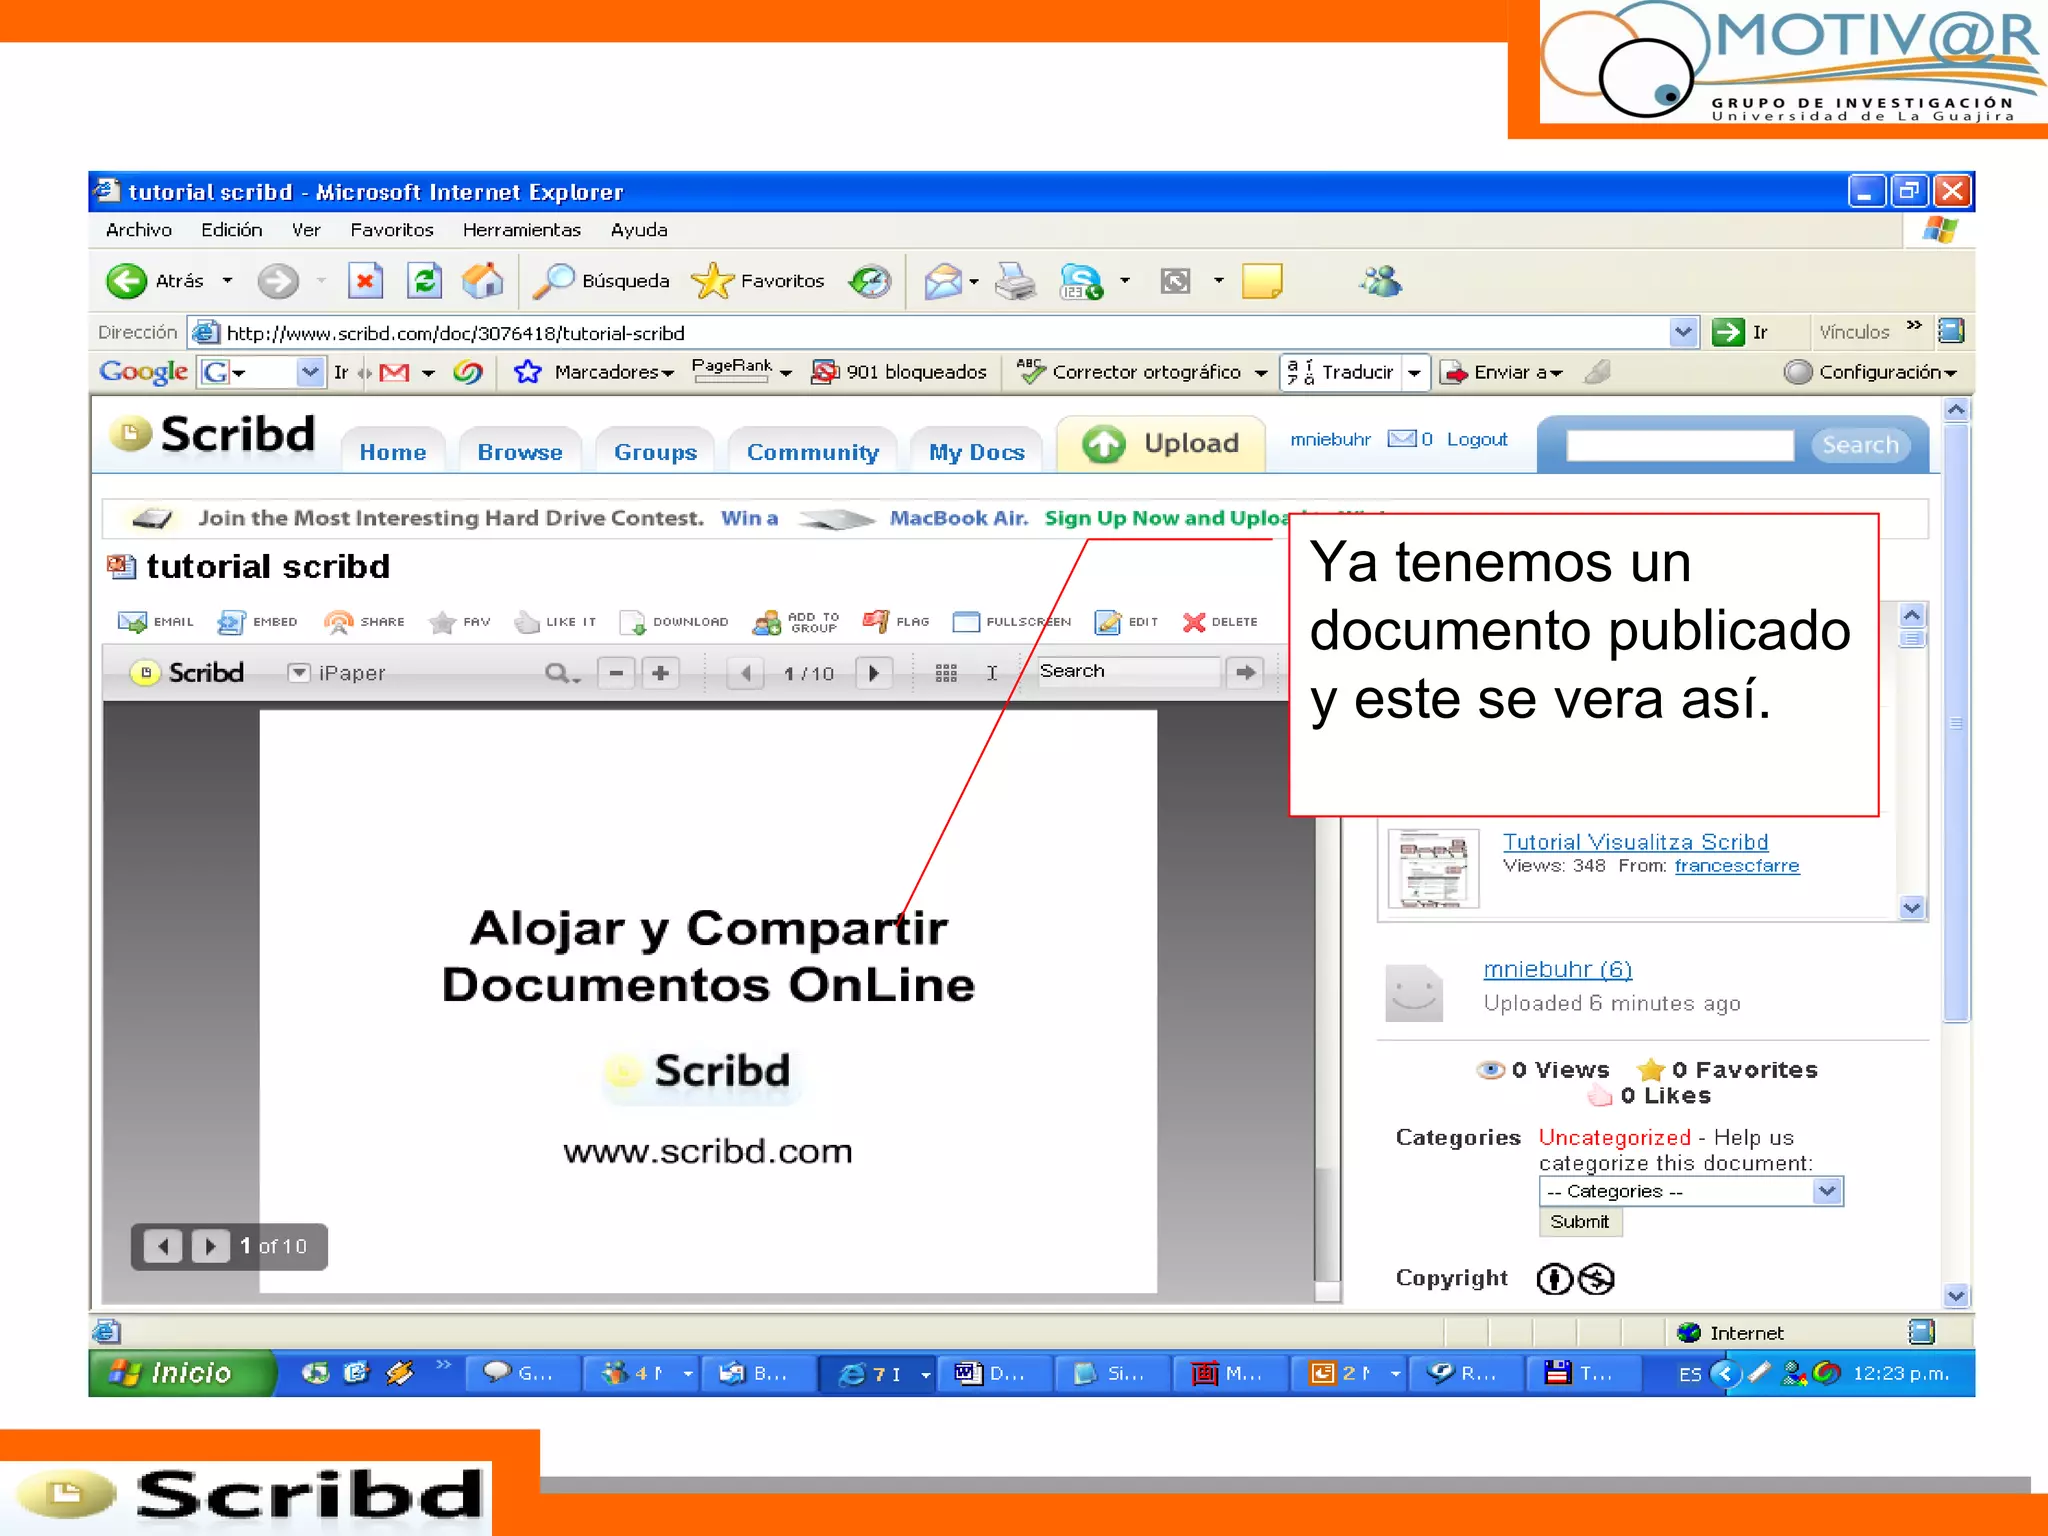Open the Ayuda menu
The image size is (2048, 1536).
click(639, 230)
